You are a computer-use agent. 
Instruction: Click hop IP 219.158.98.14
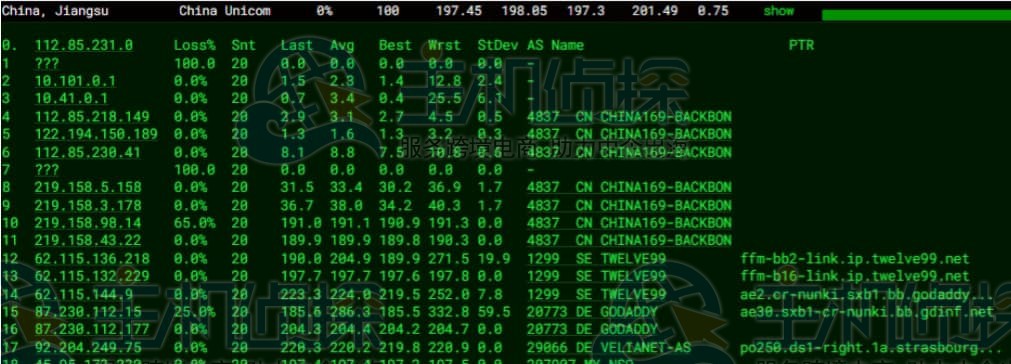pos(88,223)
